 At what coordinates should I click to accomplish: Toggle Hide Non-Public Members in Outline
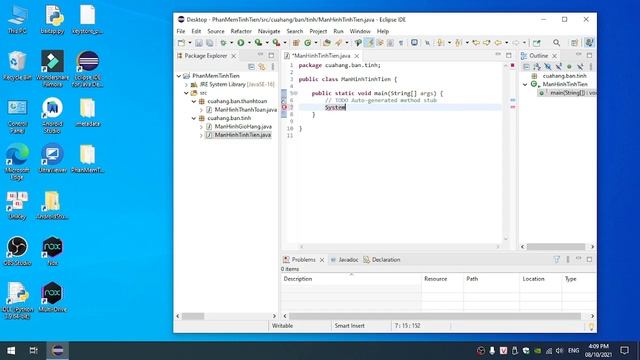click(x=569, y=67)
